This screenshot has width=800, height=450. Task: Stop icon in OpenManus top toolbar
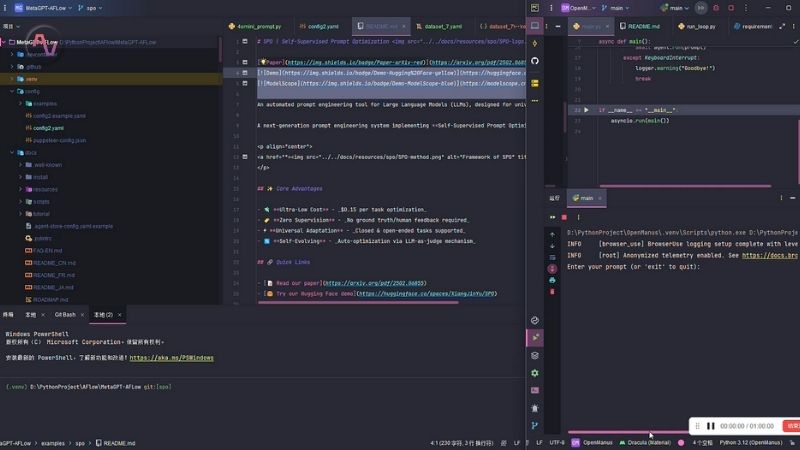point(731,8)
